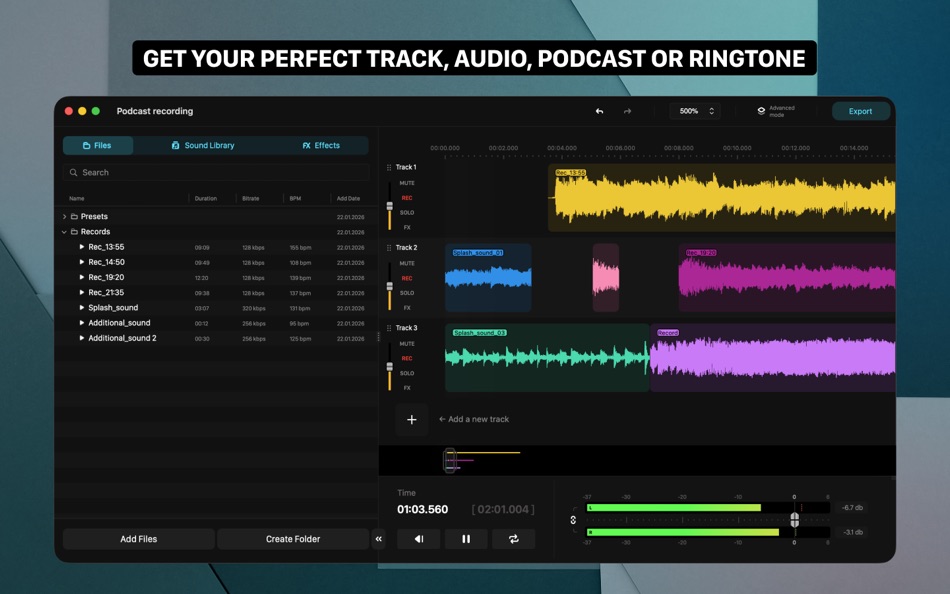Select the Splash_sound_01 clip on Track 2
This screenshot has height=594, width=950.
coord(488,278)
